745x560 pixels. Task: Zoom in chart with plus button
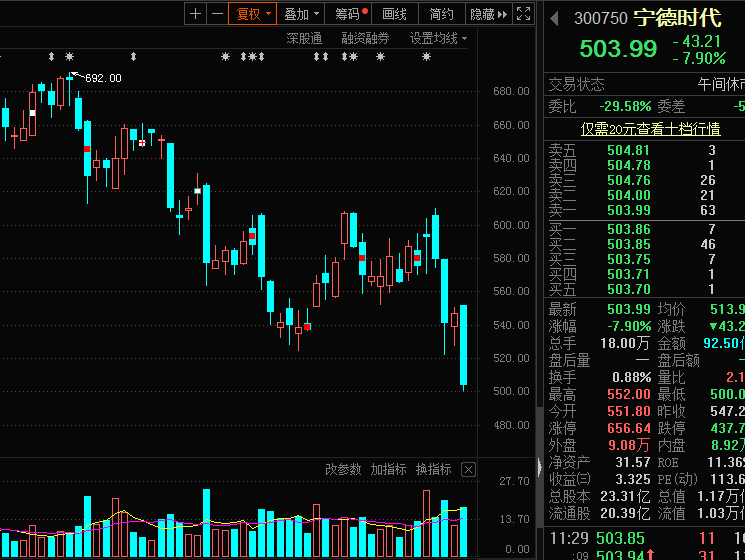pos(195,14)
